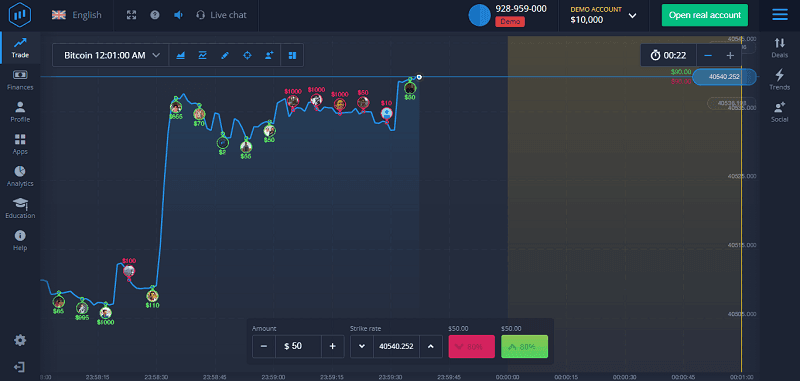
Task: Click the question mark help icon
Action: coord(155,15)
